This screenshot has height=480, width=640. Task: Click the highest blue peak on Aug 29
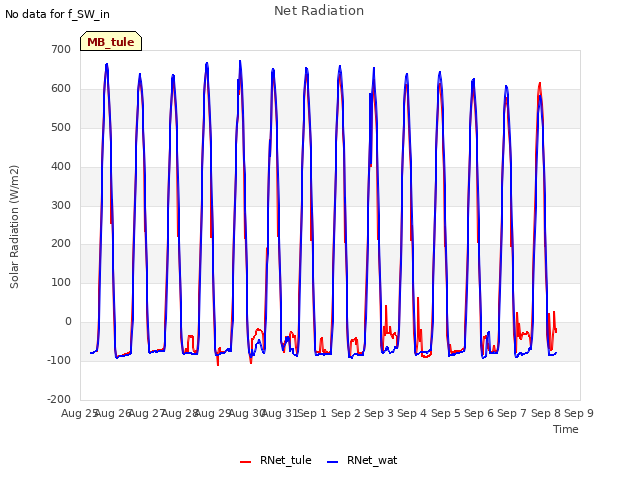tap(240, 62)
